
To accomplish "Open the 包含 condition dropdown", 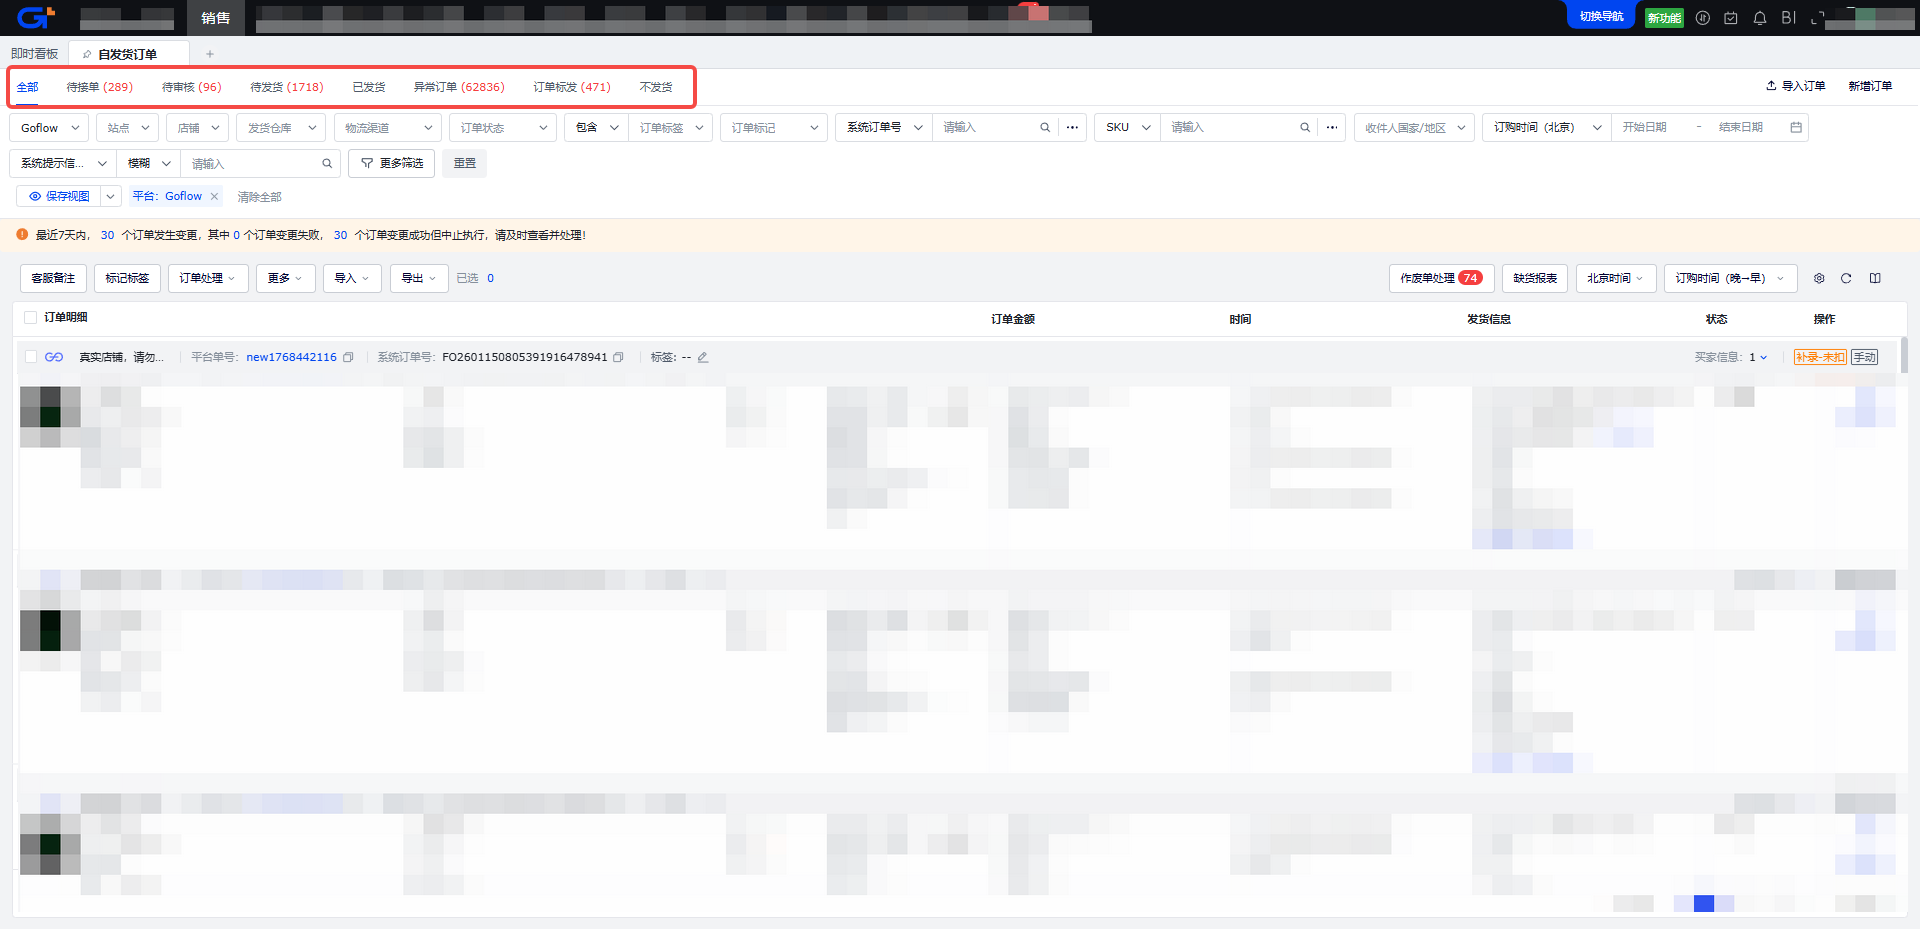I will coord(597,128).
